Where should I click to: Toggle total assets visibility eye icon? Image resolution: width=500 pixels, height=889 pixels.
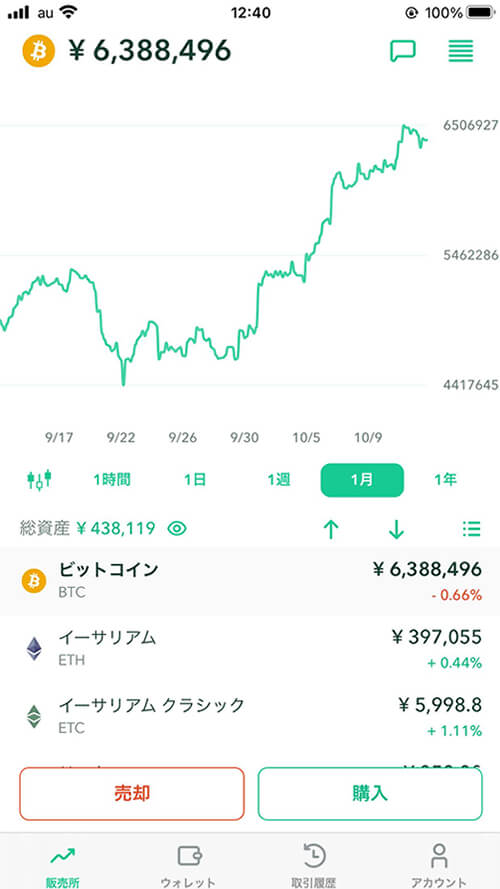[177, 529]
